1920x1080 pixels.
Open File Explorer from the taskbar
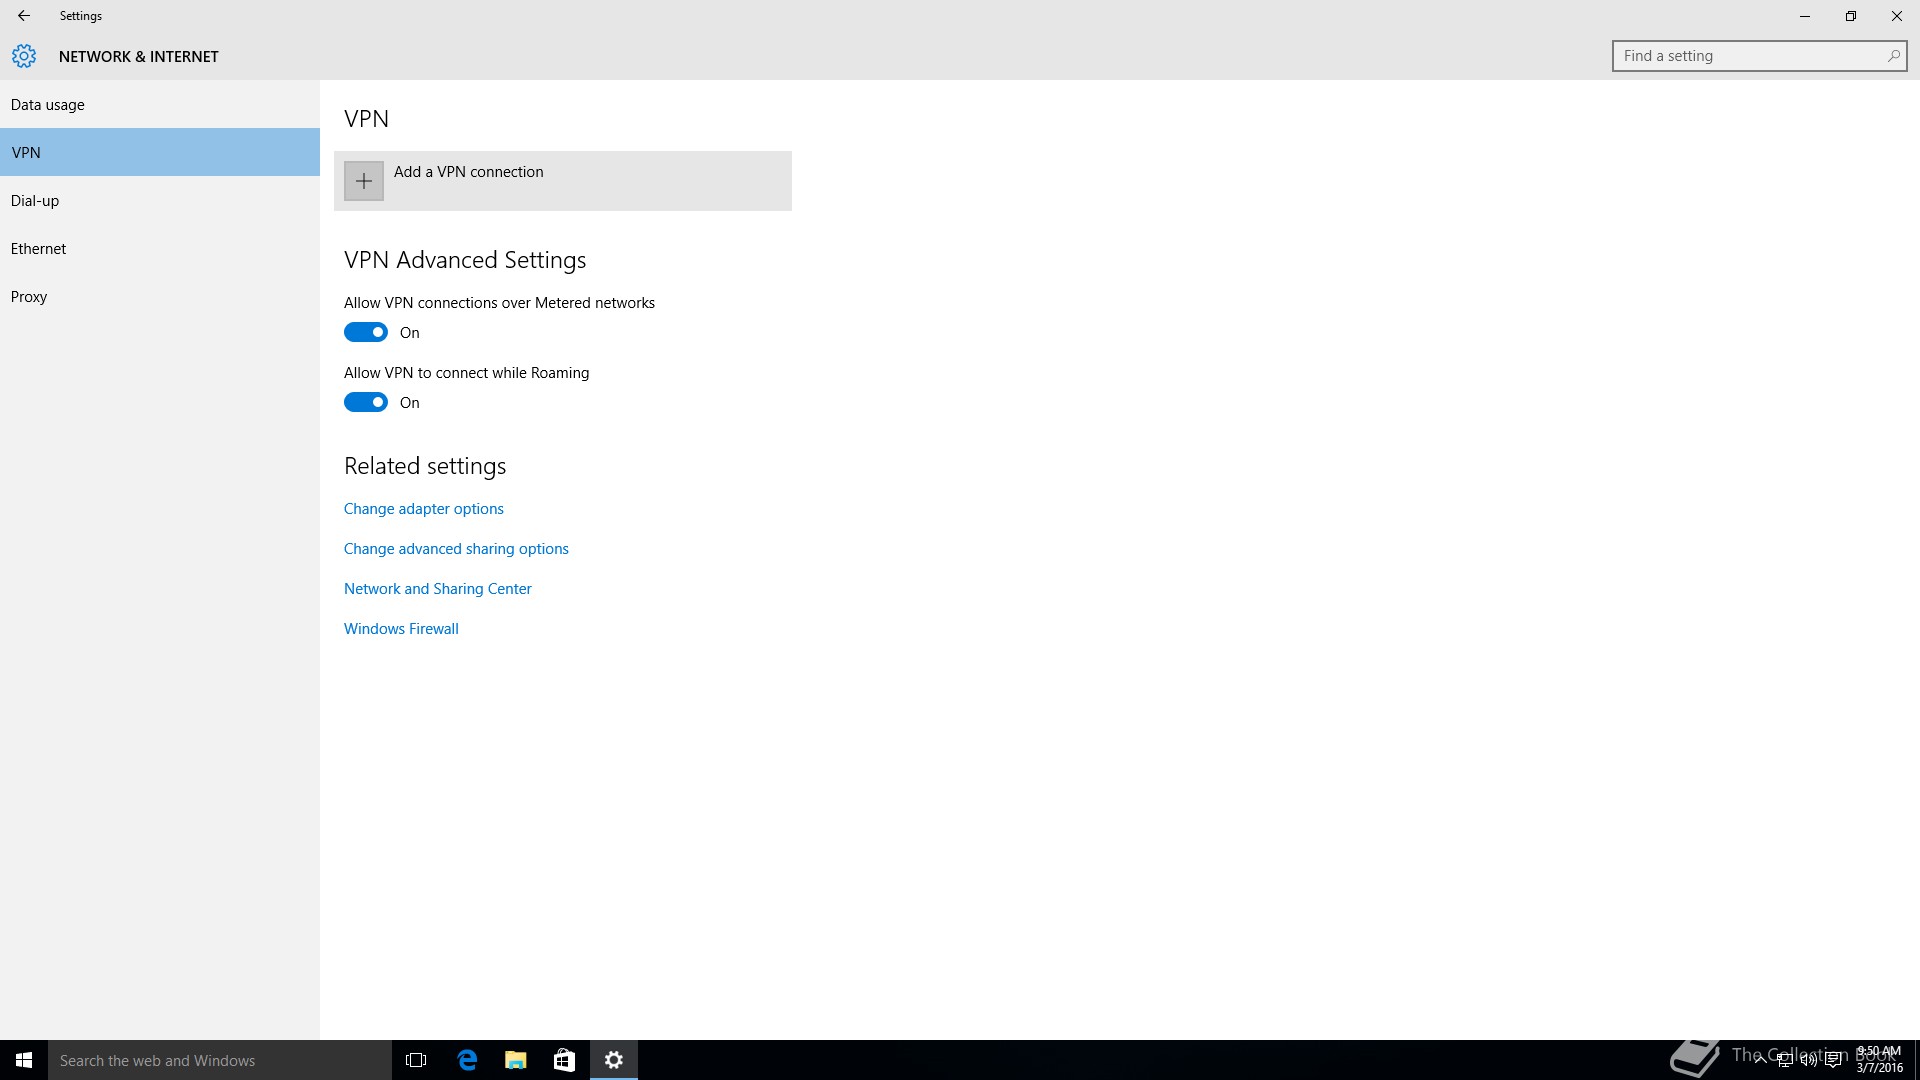click(515, 1060)
